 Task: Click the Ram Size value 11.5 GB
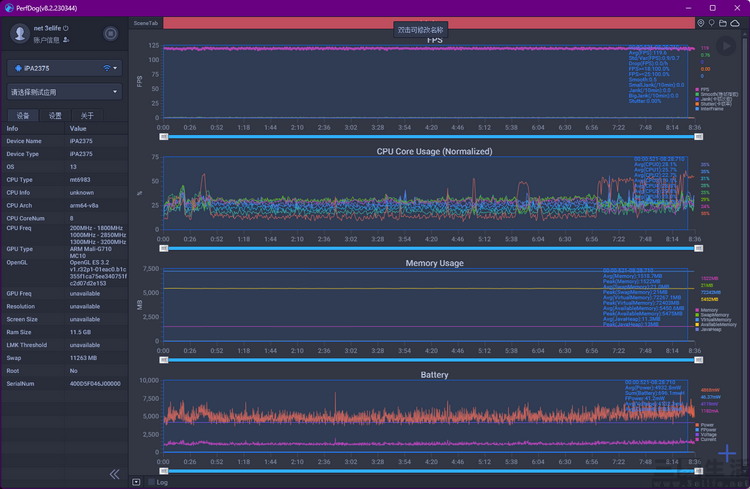point(81,332)
